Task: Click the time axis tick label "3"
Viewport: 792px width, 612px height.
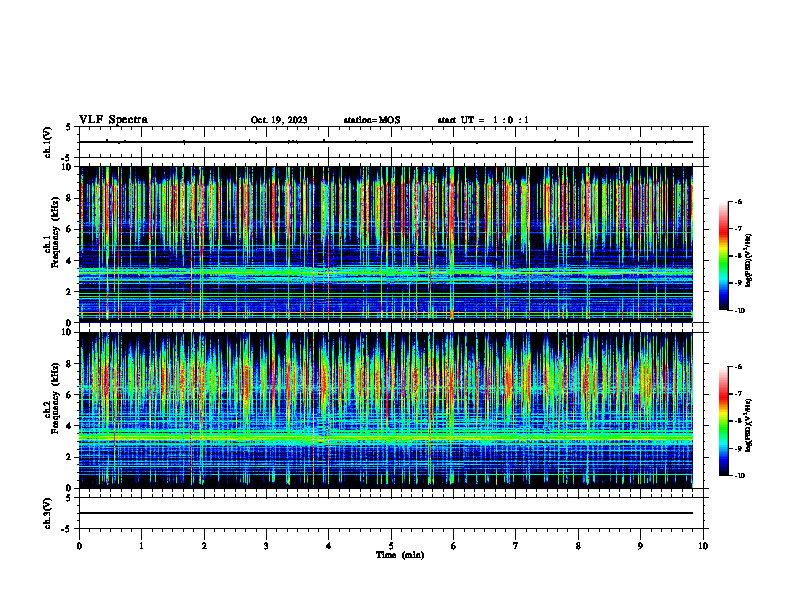Action: (x=266, y=546)
